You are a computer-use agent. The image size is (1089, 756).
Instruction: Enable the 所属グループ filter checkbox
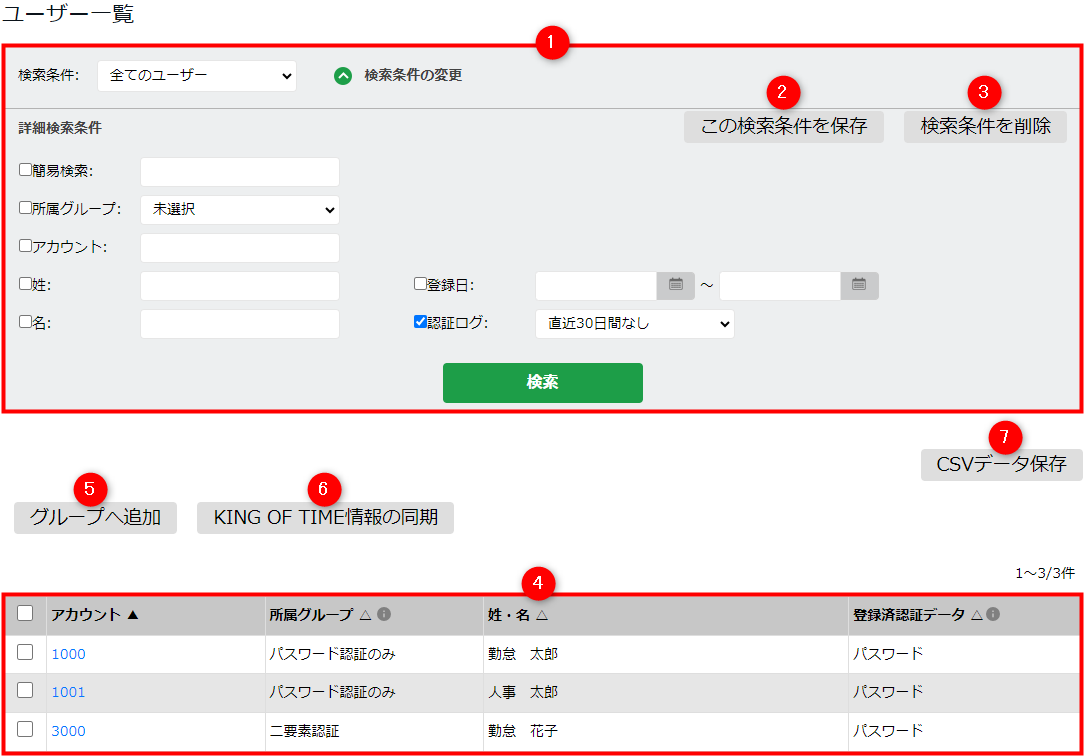pyautogui.click(x=25, y=208)
